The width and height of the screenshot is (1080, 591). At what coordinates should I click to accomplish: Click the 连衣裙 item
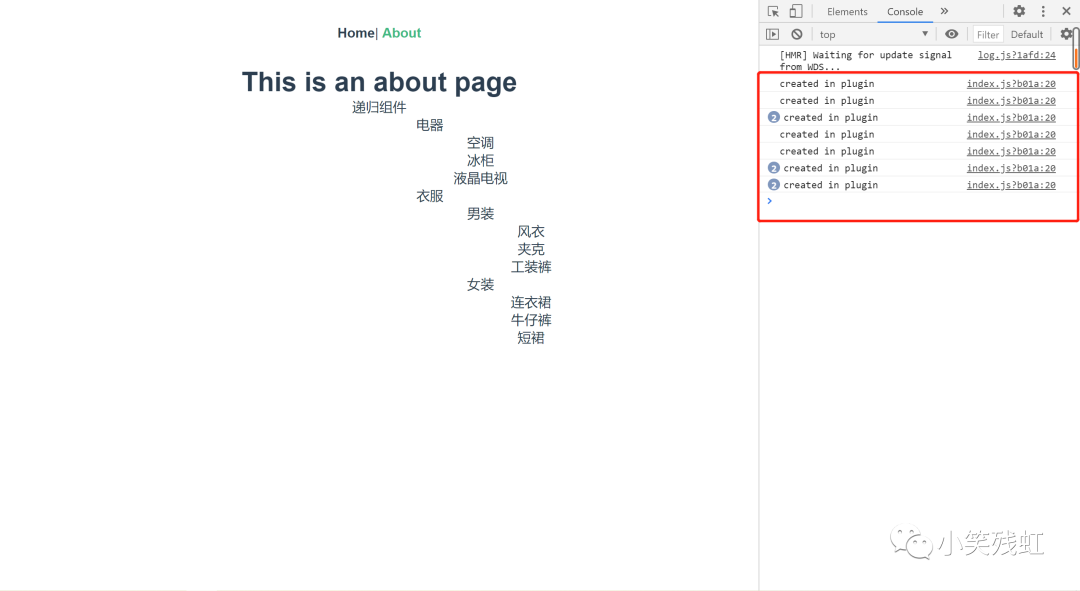[530, 303]
